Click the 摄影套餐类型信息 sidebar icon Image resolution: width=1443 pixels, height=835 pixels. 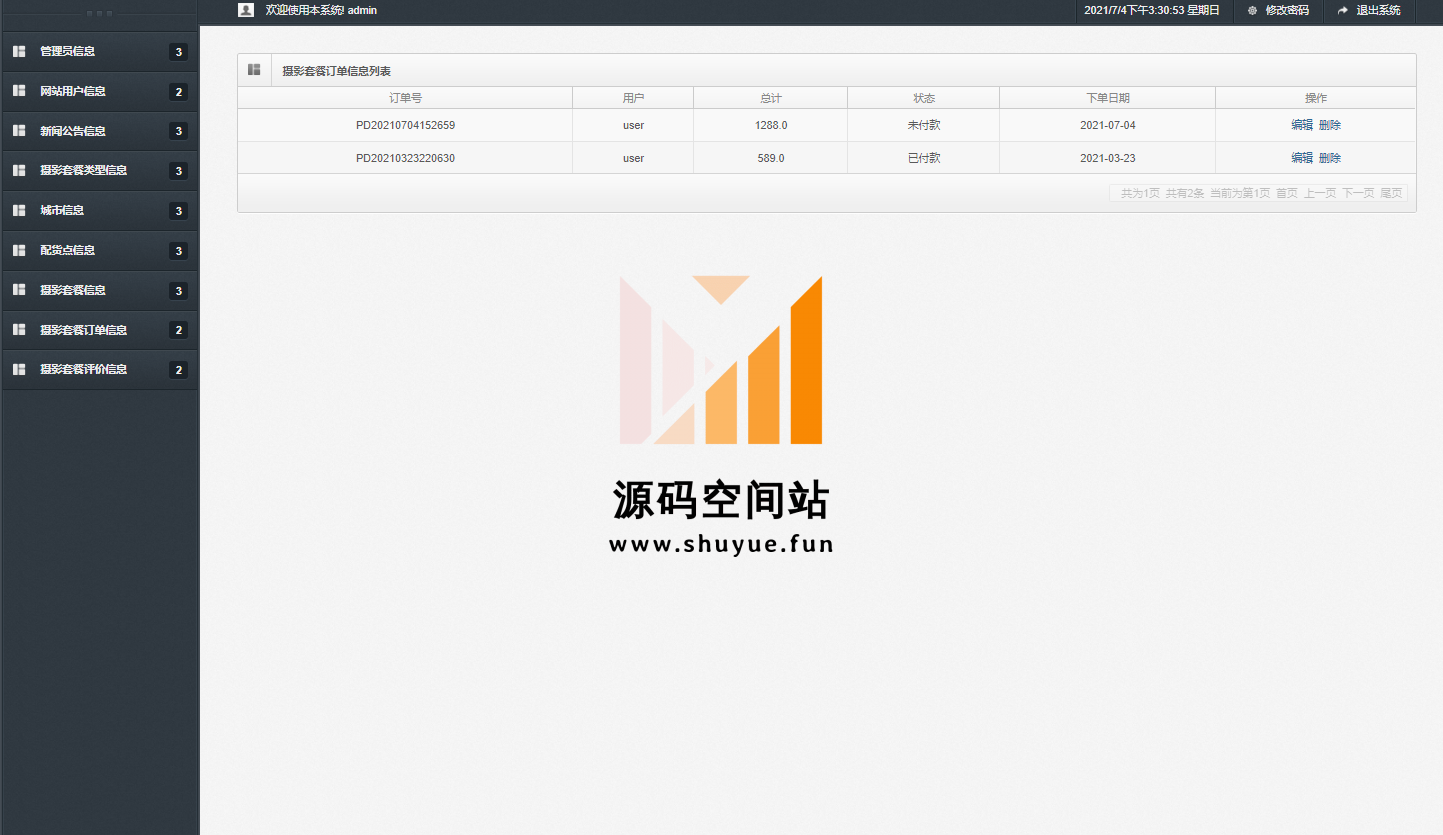[x=19, y=171]
